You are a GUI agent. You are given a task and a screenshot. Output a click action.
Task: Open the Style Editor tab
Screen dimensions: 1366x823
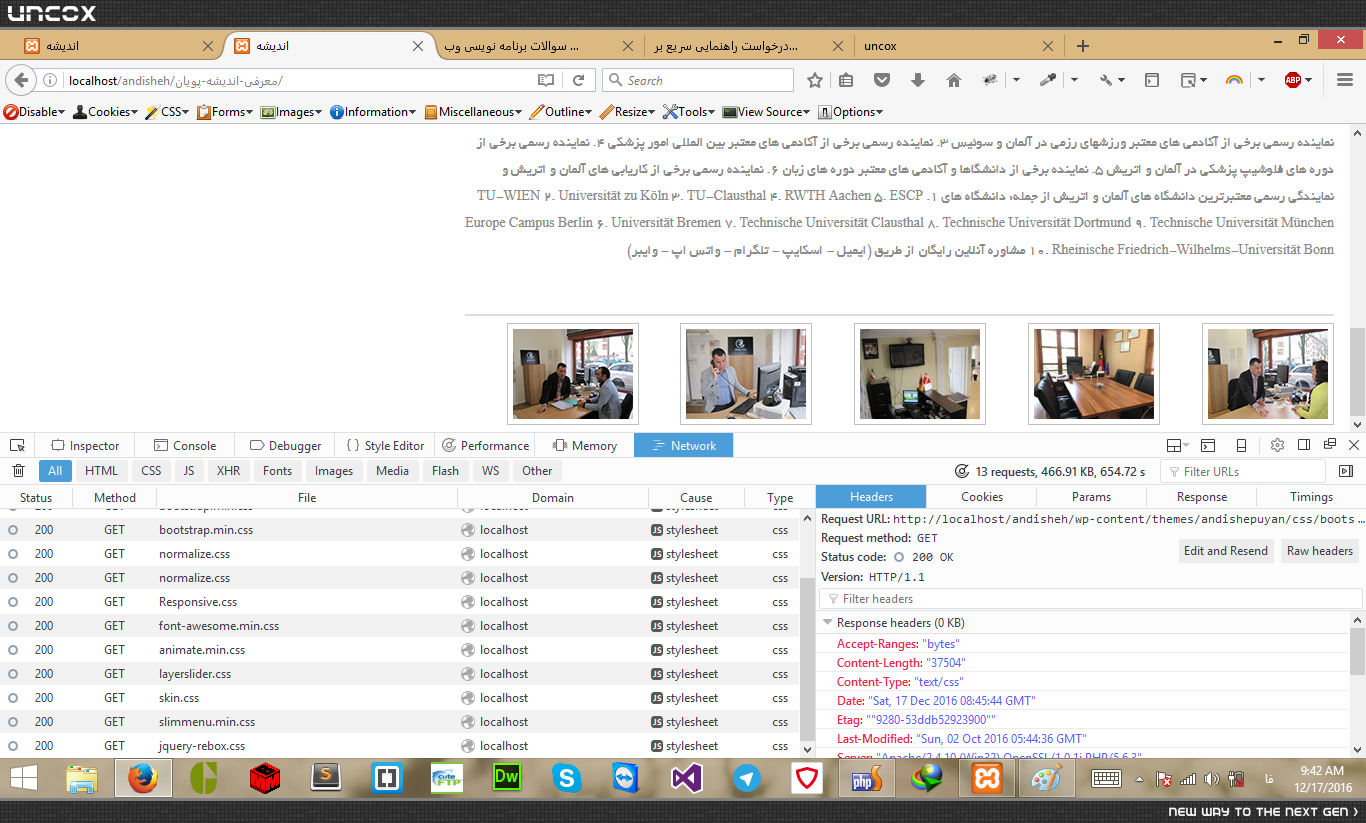(x=385, y=446)
